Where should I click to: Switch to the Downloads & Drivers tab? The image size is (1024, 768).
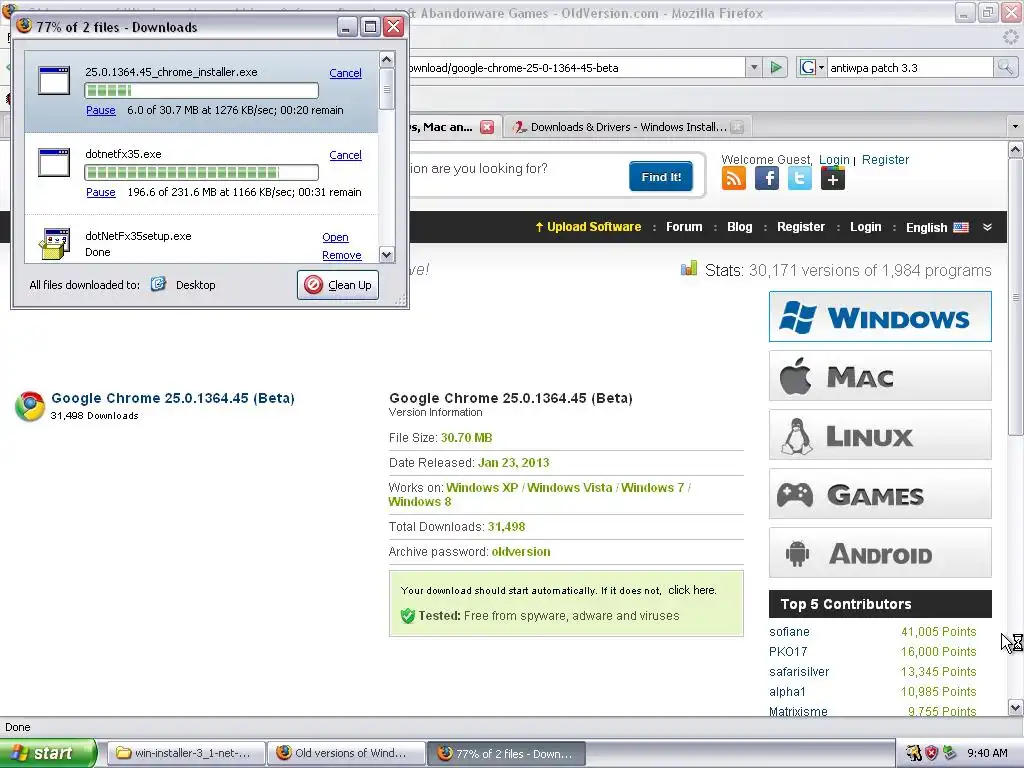pos(628,127)
